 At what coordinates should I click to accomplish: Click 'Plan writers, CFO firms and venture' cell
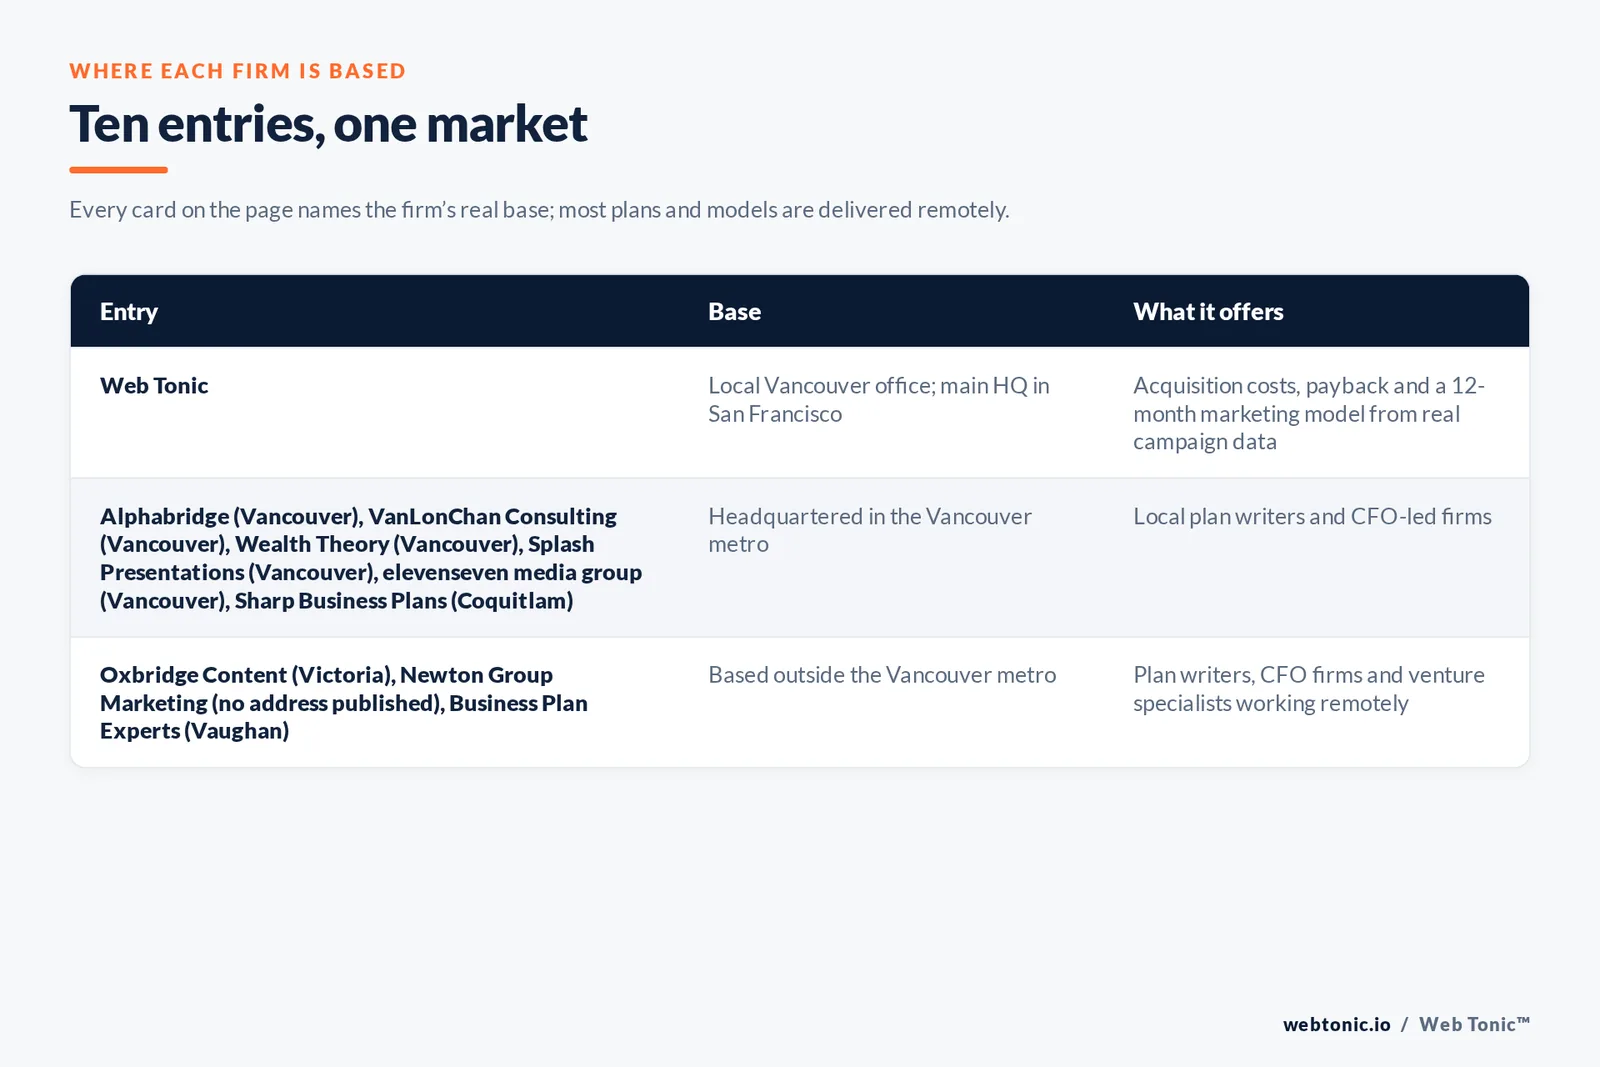[1309, 689]
